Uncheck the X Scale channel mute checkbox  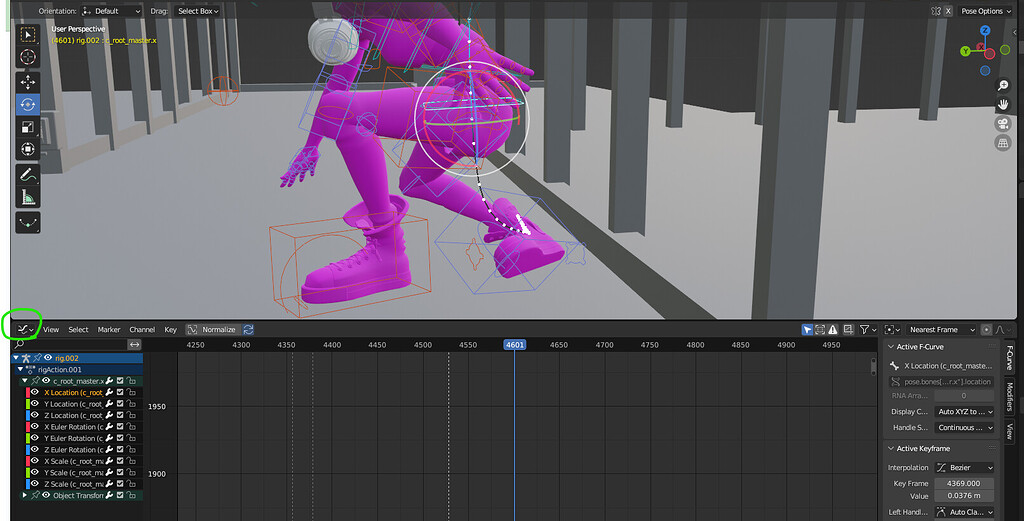pos(120,461)
